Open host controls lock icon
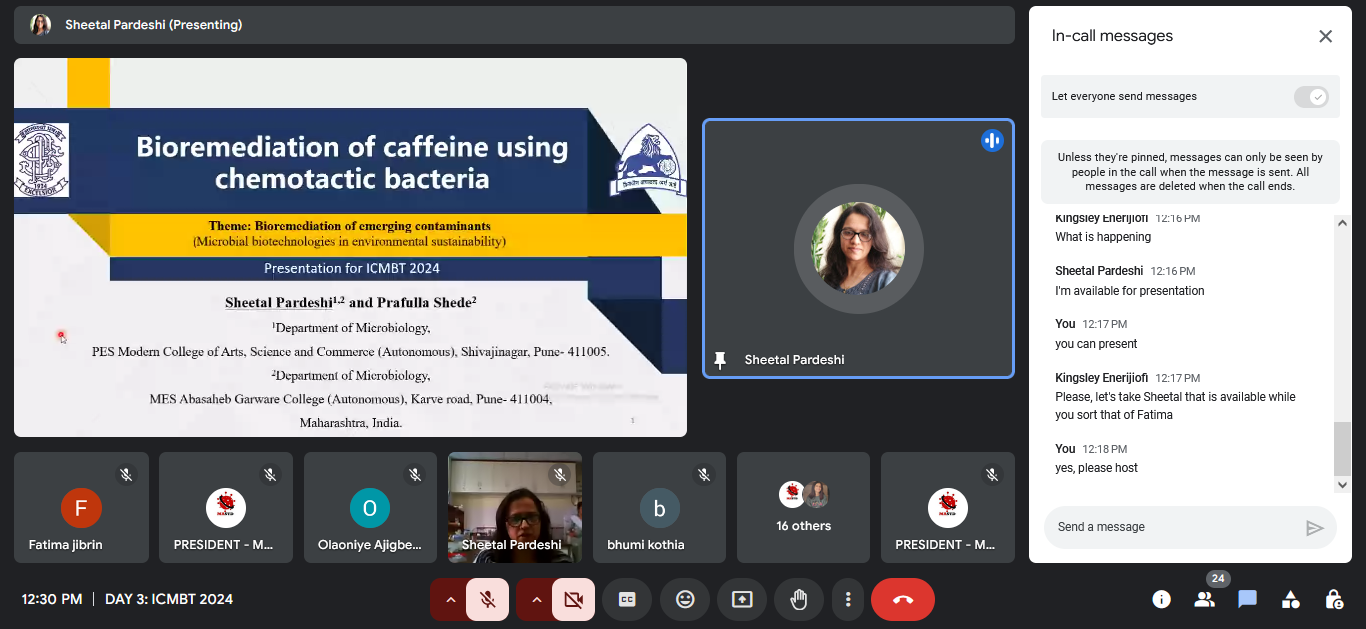 click(x=1334, y=599)
